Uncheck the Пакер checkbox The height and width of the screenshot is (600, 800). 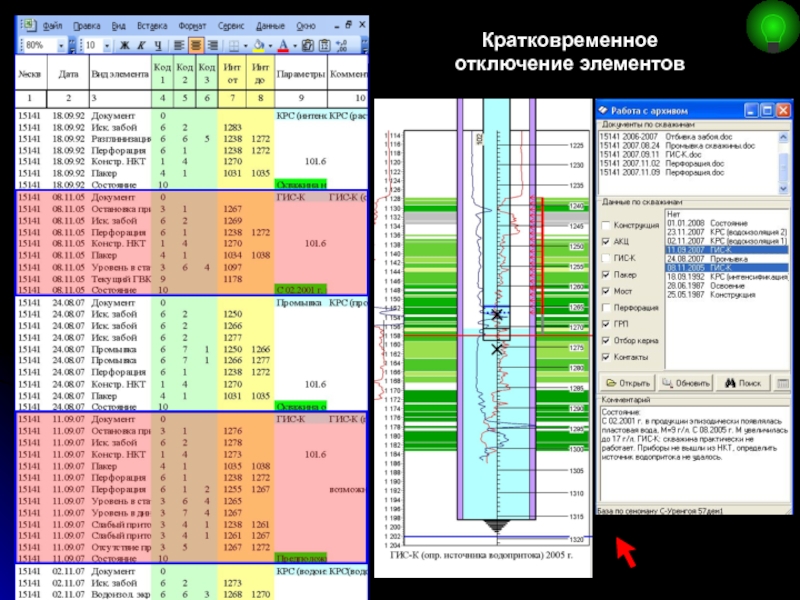click(x=604, y=273)
